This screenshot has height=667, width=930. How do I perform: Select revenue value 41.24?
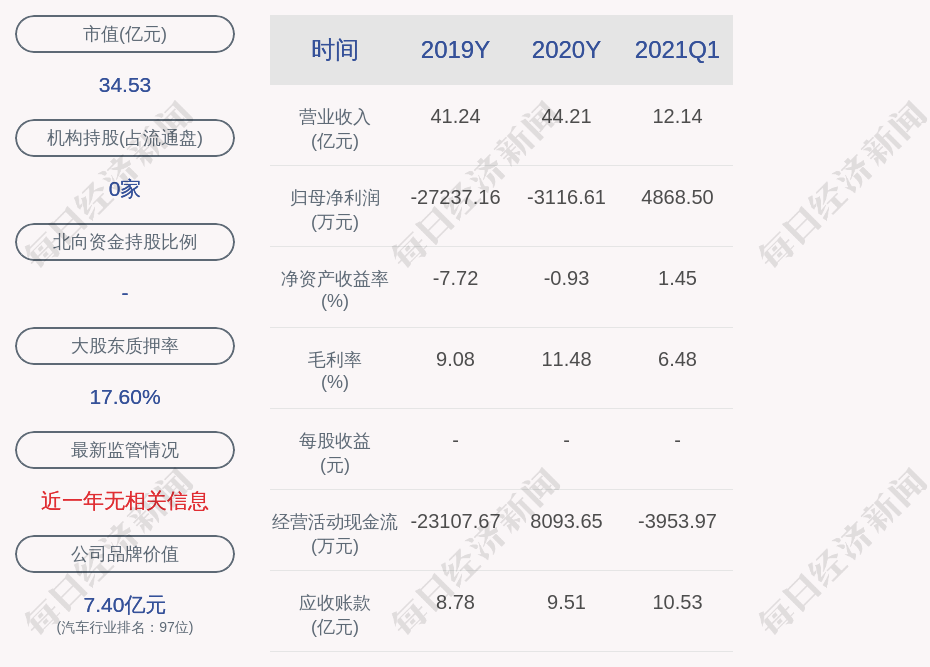point(456,116)
